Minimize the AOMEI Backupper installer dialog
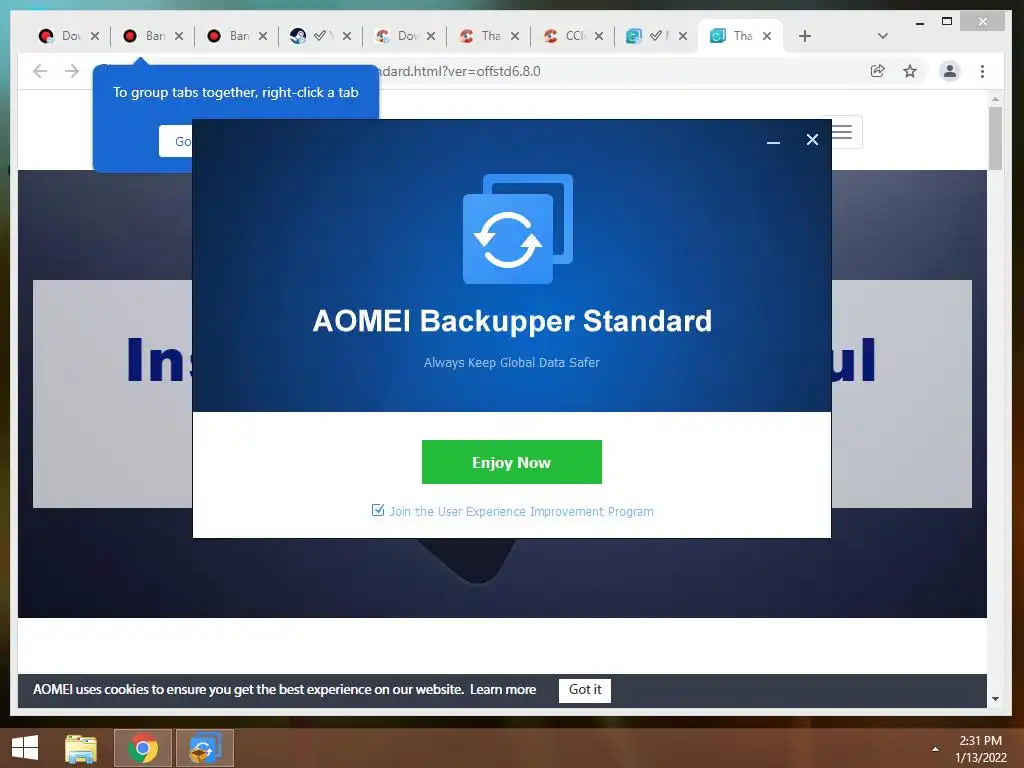Screen dimensions: 1024x768 pos(773,140)
